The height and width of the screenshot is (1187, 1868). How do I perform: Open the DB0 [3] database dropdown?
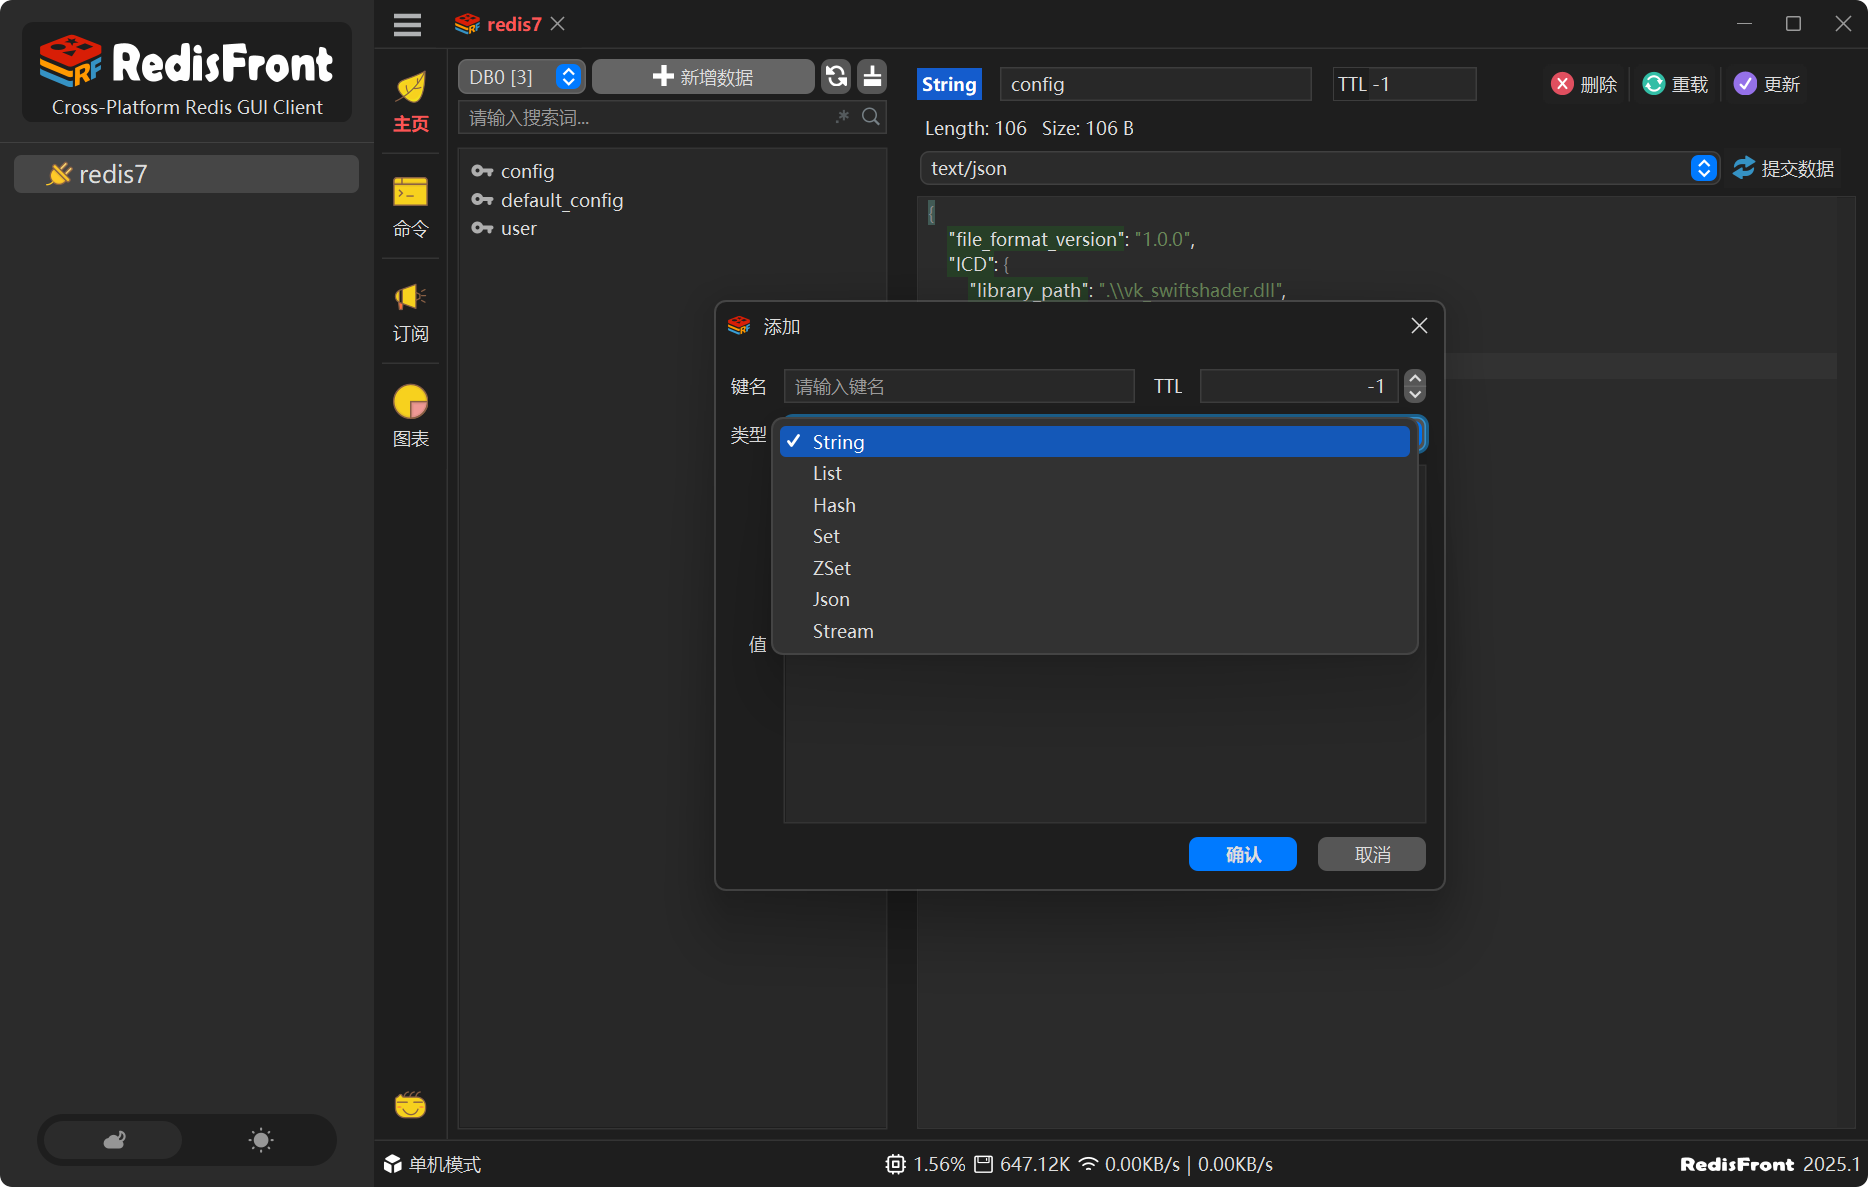coord(522,77)
